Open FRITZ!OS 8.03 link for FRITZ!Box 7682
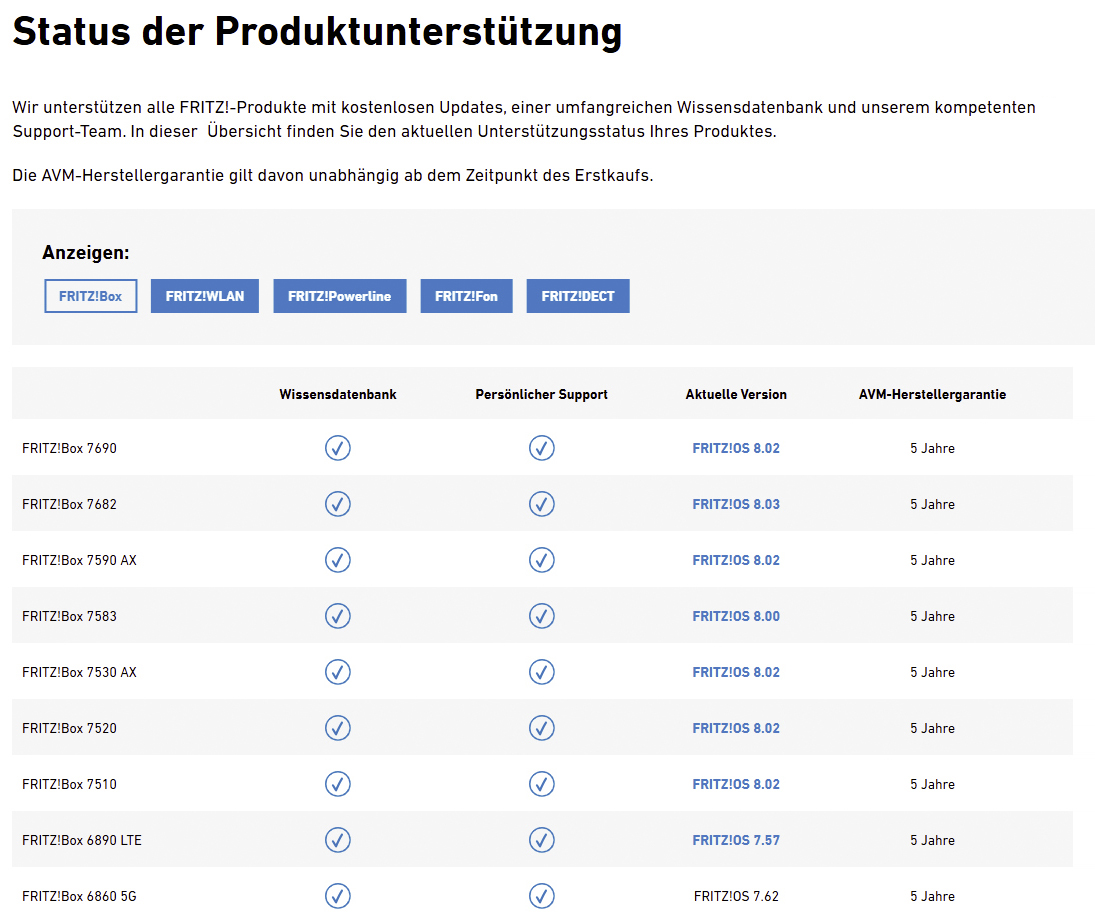 [x=736, y=504]
